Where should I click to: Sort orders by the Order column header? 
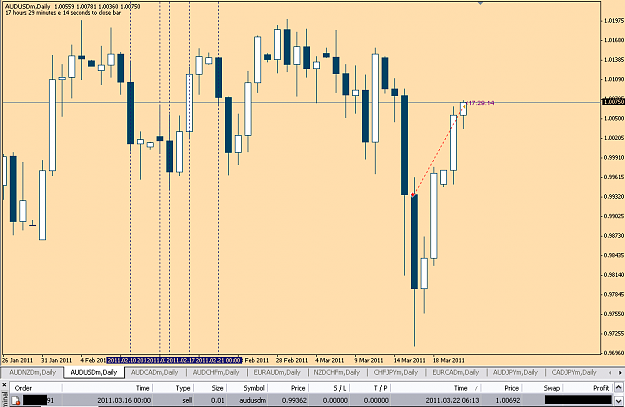(23, 388)
